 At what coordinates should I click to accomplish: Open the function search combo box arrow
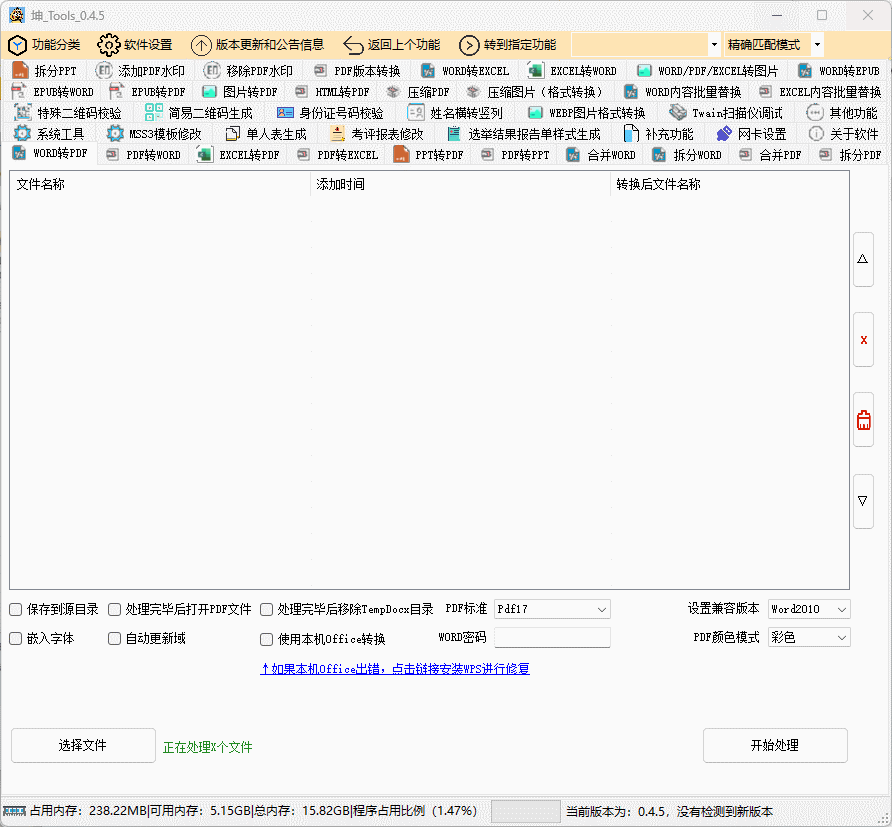715,45
